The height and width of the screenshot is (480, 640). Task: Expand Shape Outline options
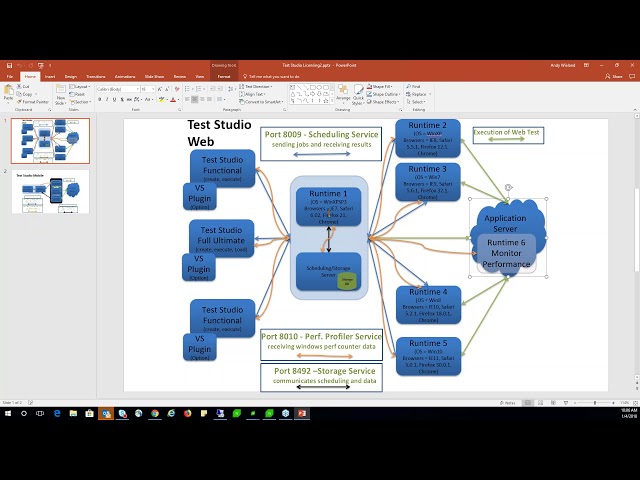384,94
